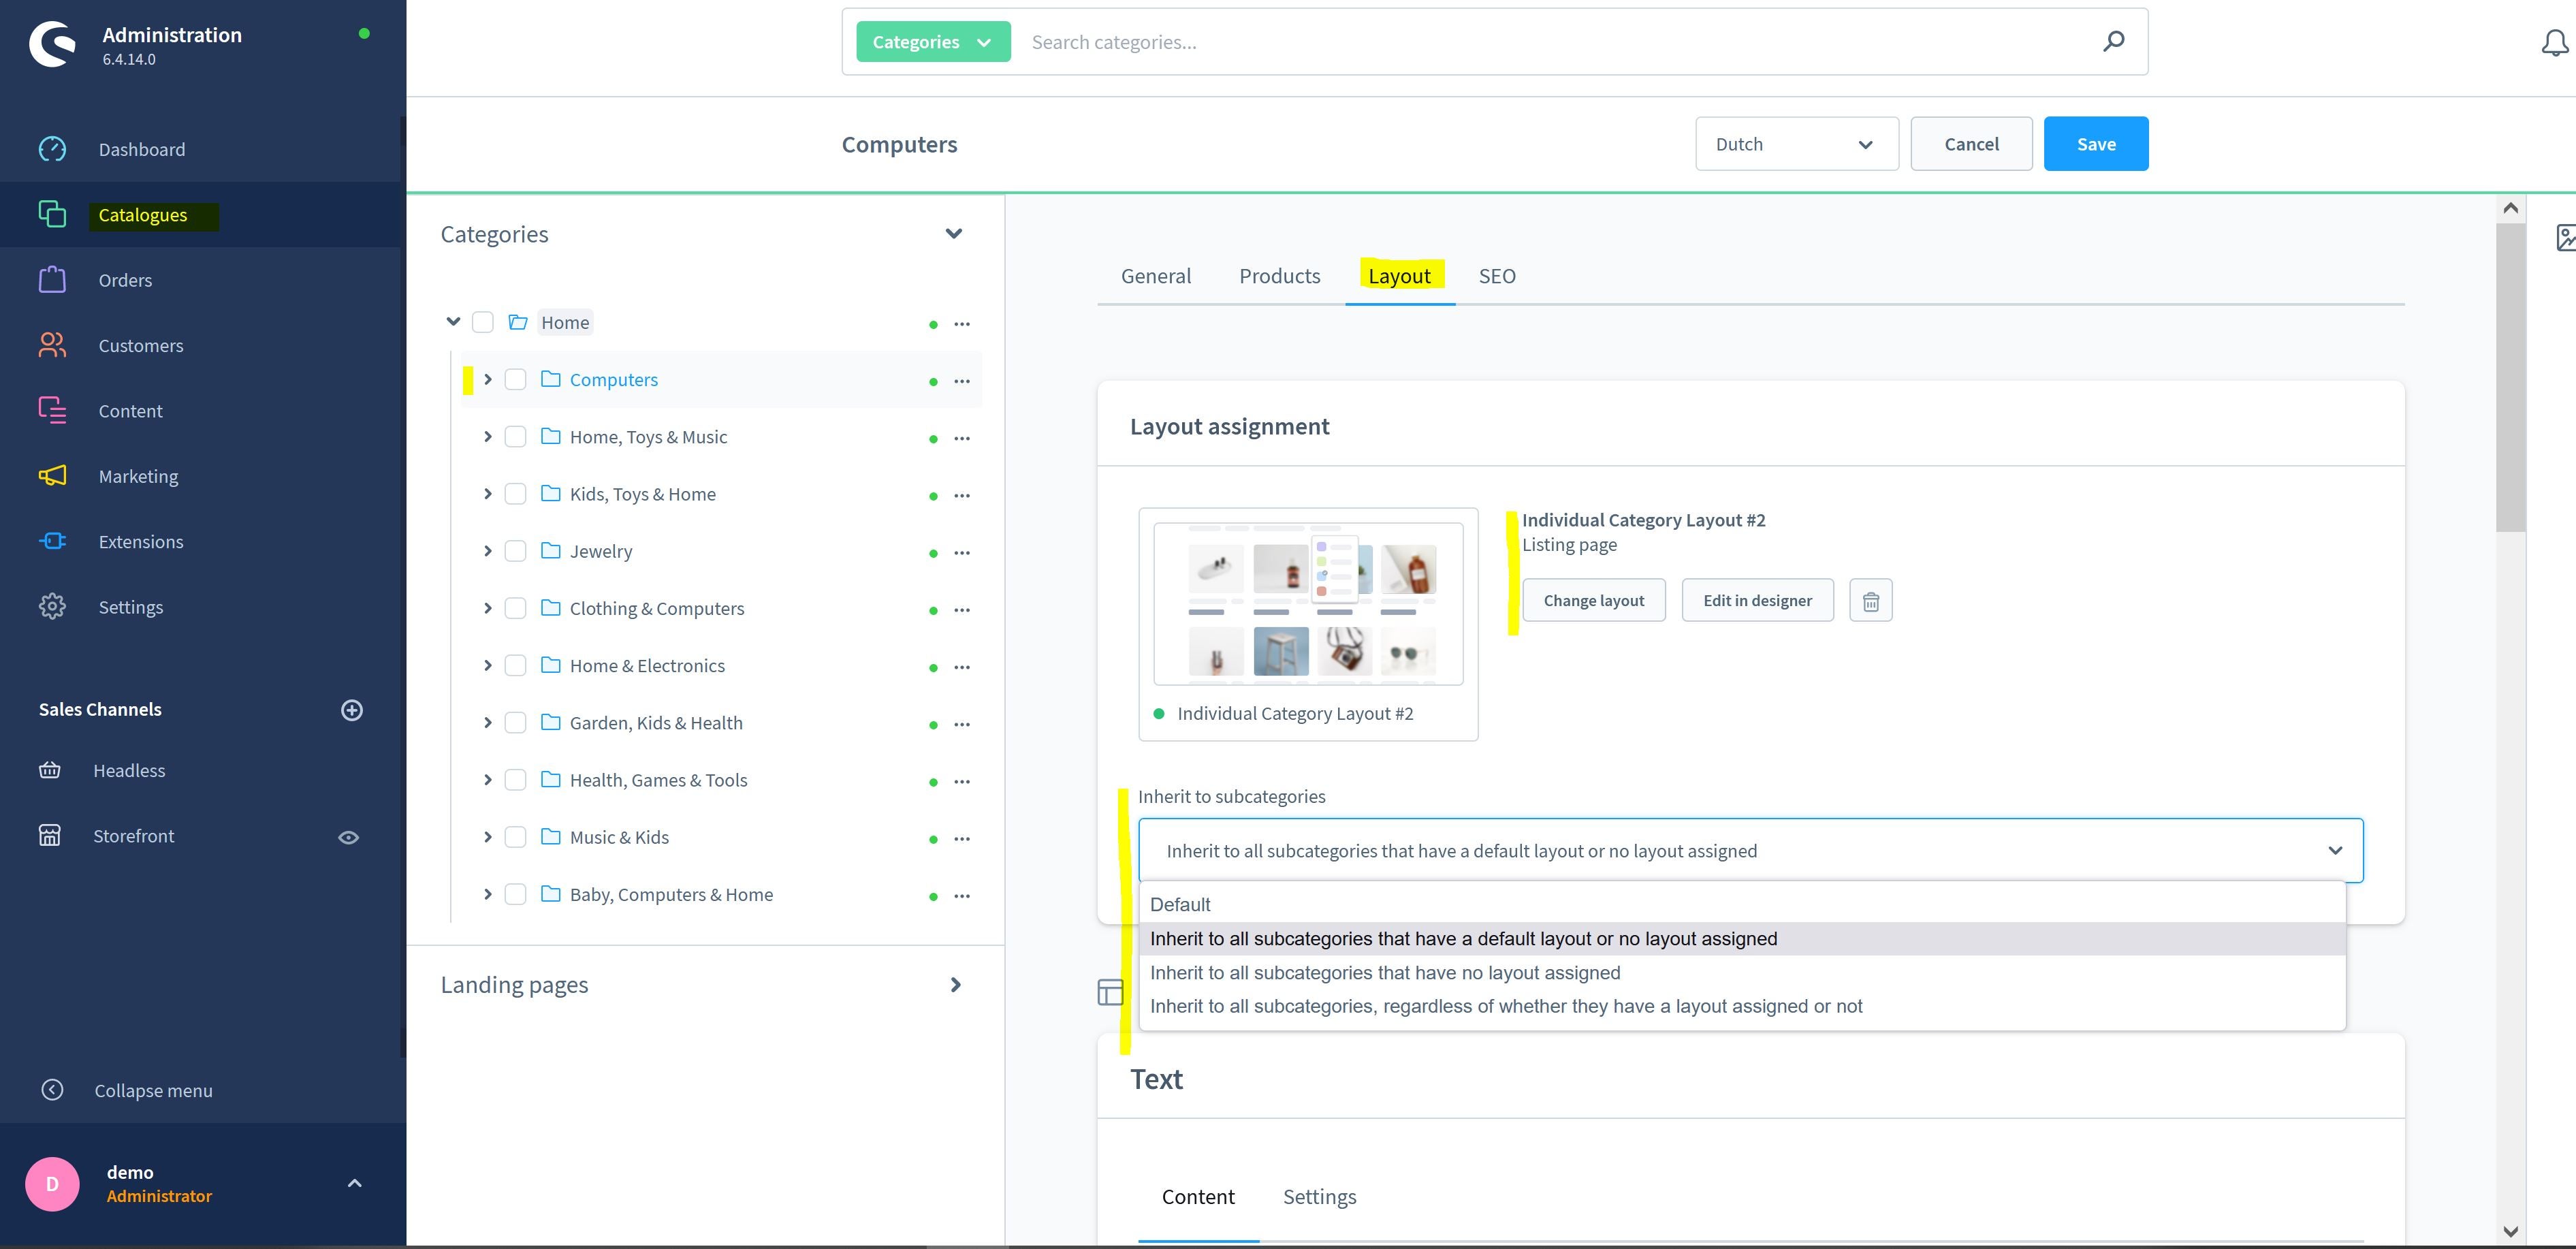The image size is (2576, 1249).
Task: Toggle checkbox next to Computers category
Action: pyautogui.click(x=514, y=379)
